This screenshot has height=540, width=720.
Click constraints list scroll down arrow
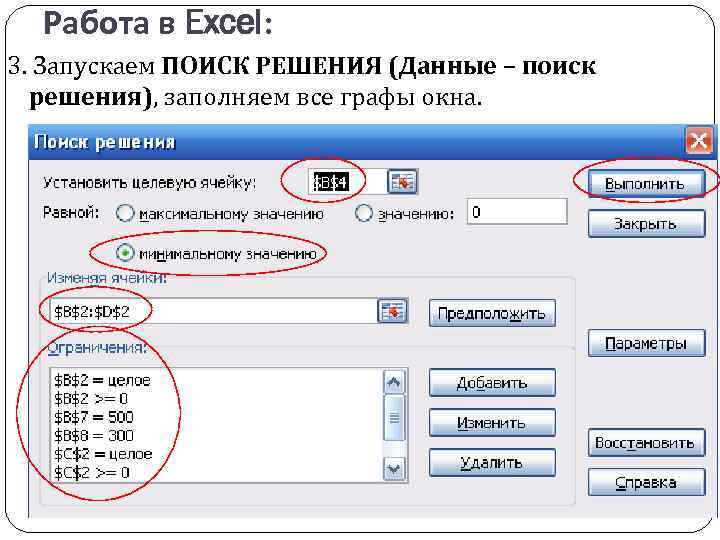(394, 468)
